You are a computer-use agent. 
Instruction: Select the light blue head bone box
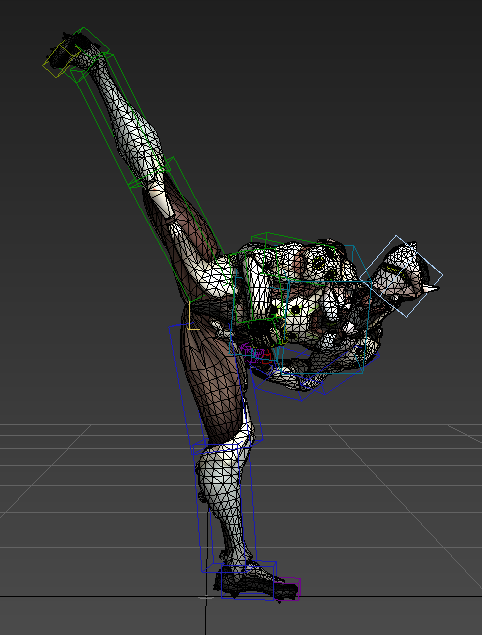pyautogui.click(x=401, y=276)
